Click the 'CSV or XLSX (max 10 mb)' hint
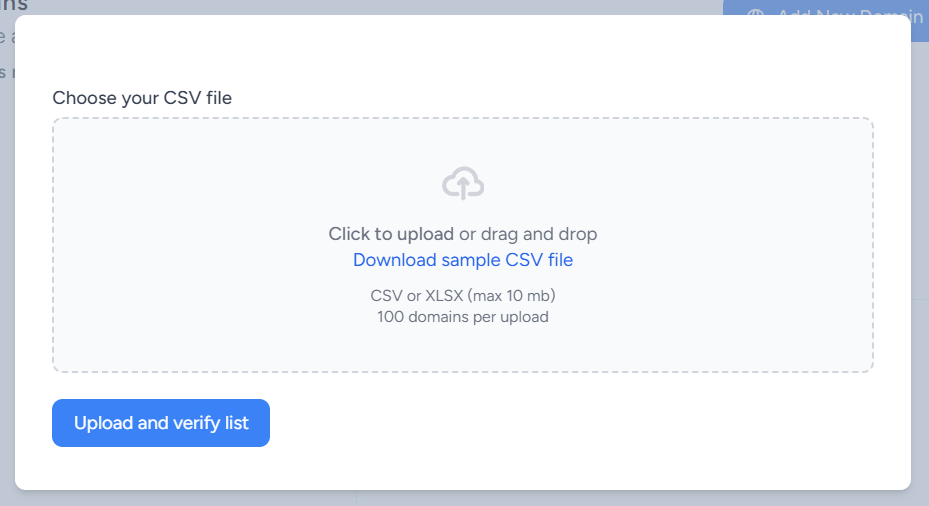Screen dimensions: 929x506 [463, 295]
